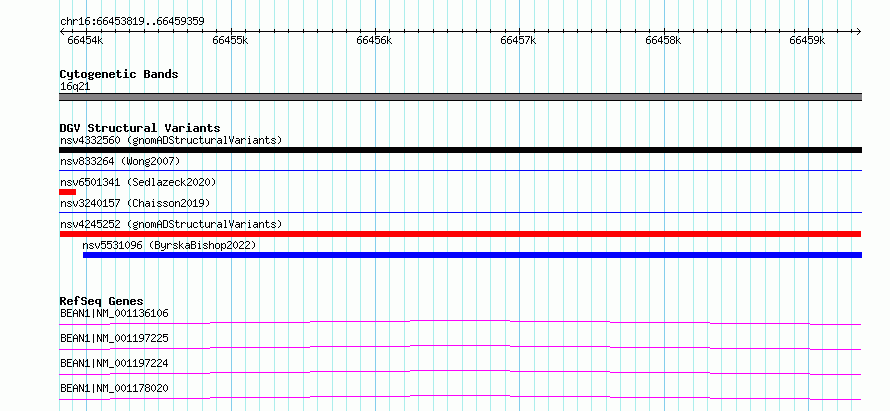
Task: Open the nsv5531096 (ByrskaBishop2022) label
Action: tap(169, 245)
